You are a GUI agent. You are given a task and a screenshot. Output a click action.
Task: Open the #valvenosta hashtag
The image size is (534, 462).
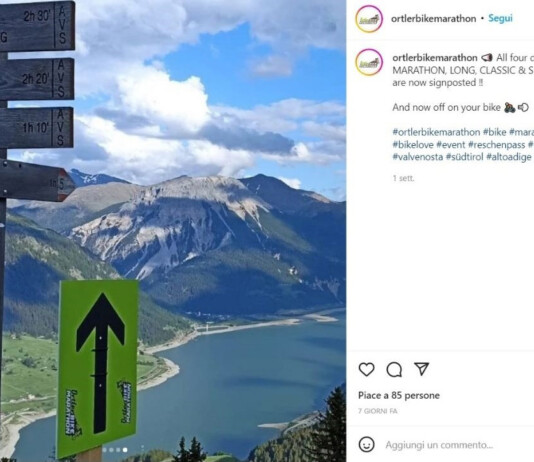coord(418,157)
